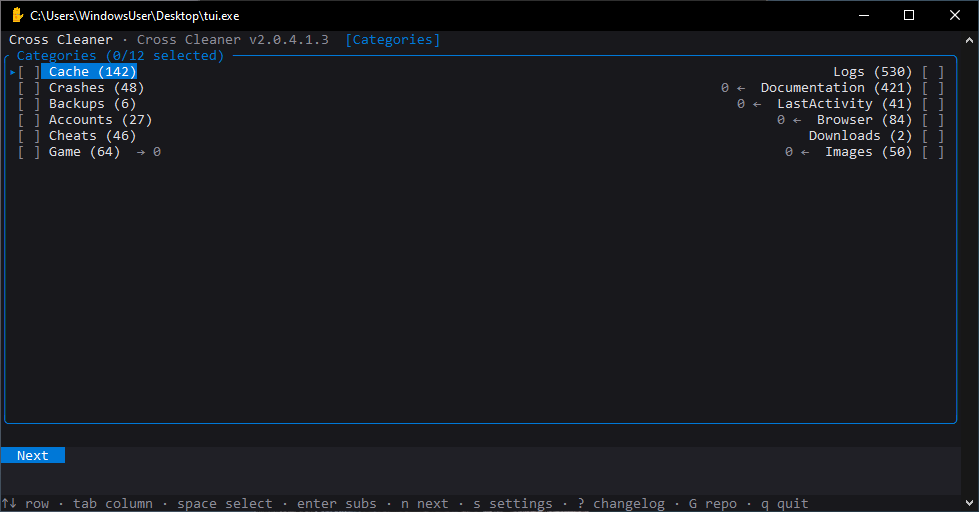The width and height of the screenshot is (979, 512).
Task: Click the 'space select' shortcut hint
Action: point(225,503)
